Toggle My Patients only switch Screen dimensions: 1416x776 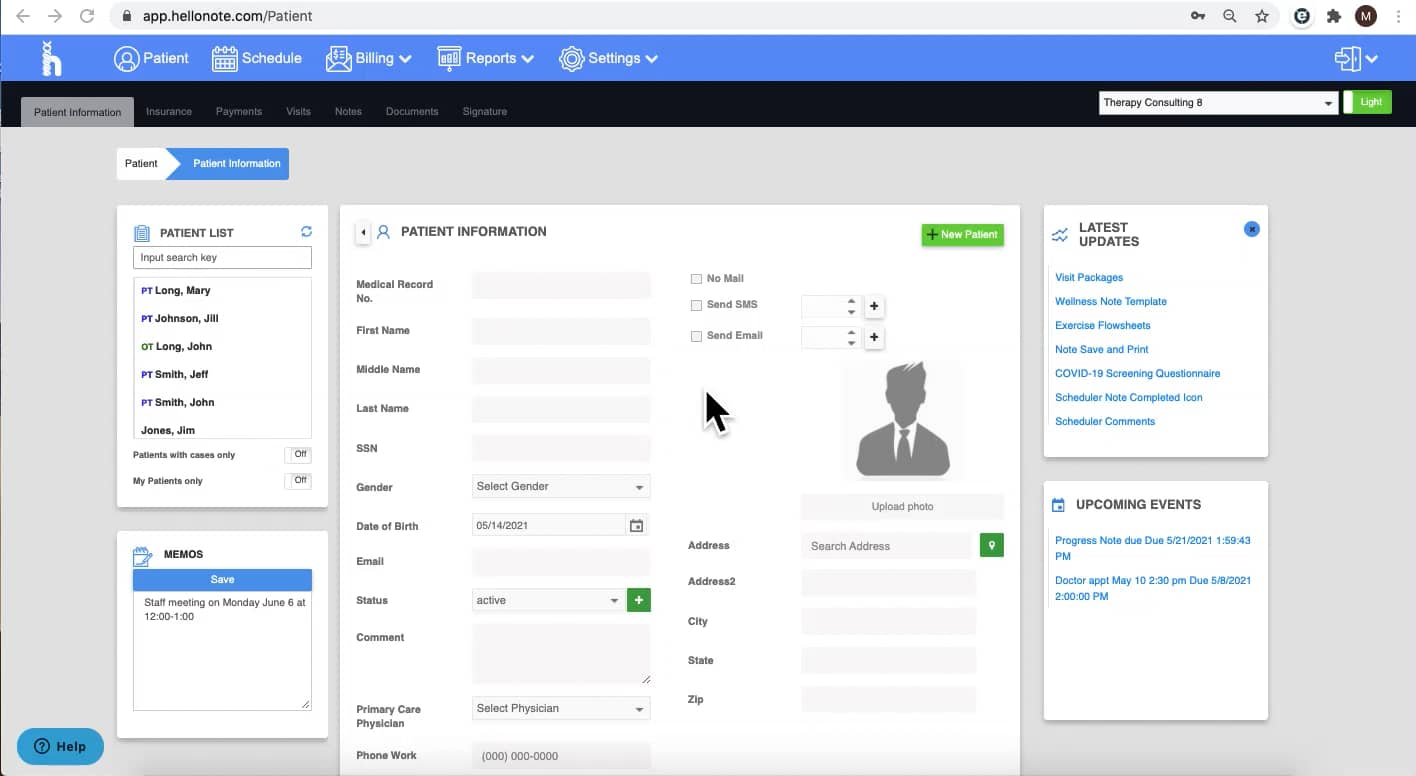click(299, 481)
